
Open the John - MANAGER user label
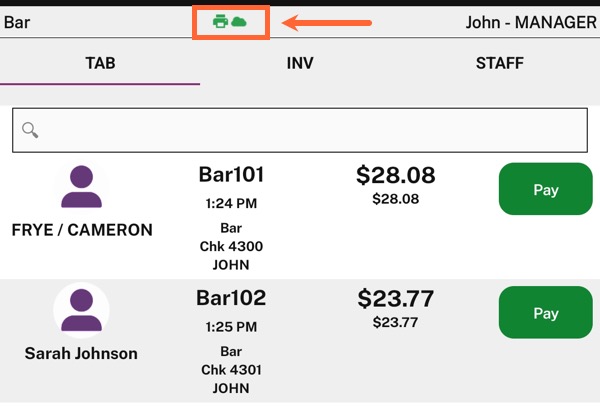click(x=531, y=22)
